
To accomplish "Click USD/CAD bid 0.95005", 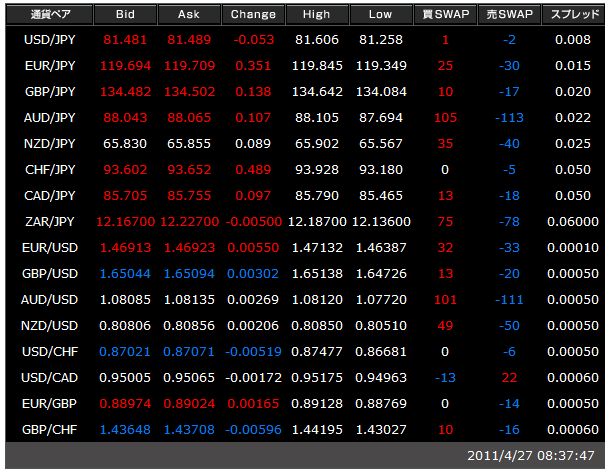I will tap(125, 378).
